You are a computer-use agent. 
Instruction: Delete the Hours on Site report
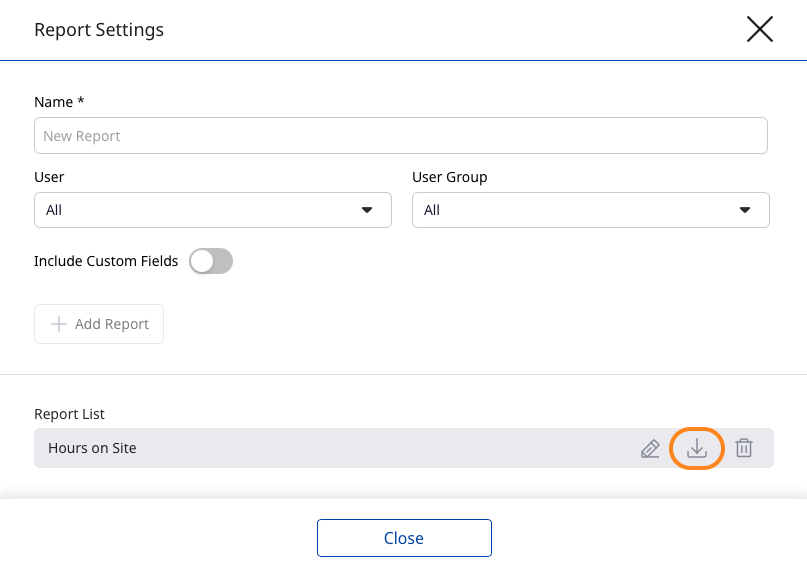pyautogui.click(x=744, y=449)
